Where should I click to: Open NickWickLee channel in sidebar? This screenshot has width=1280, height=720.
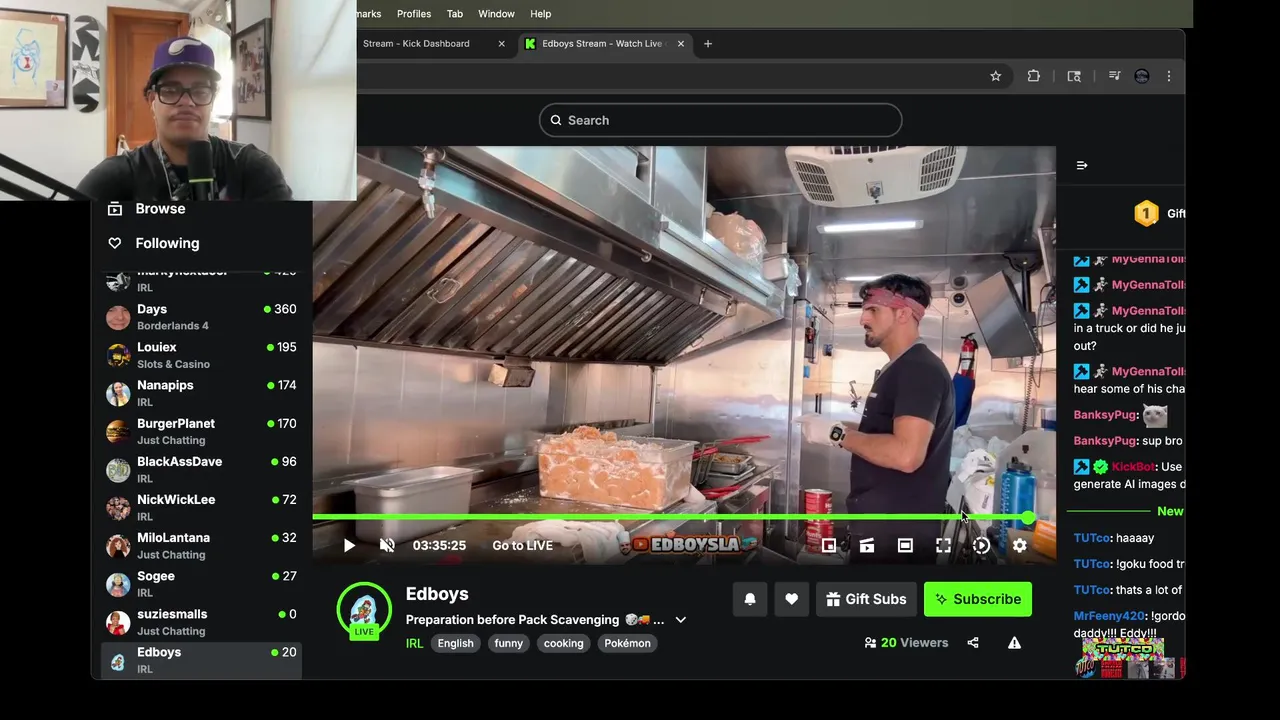(201, 507)
